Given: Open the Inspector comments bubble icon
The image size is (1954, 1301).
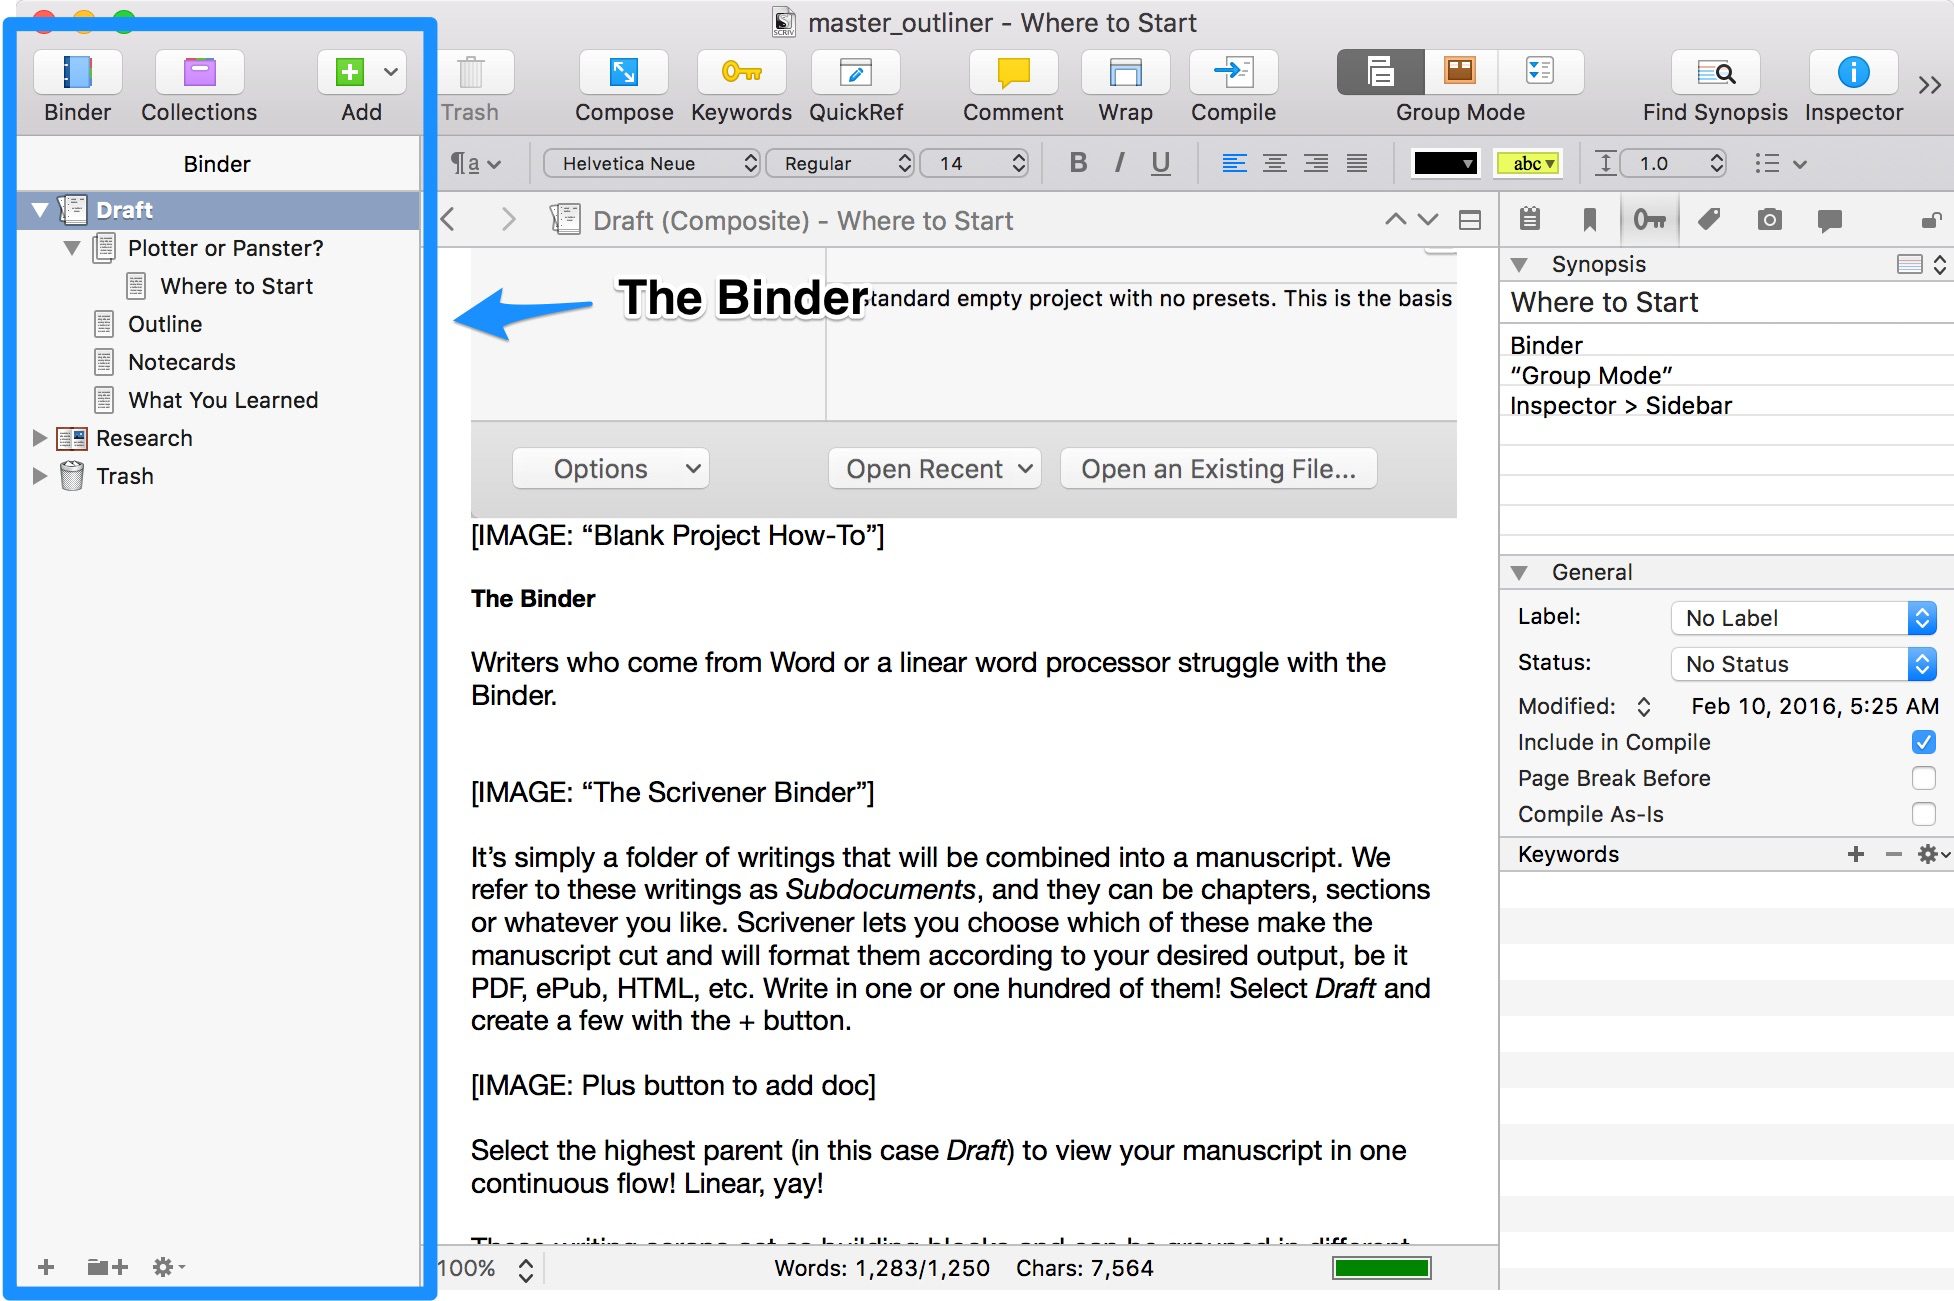Looking at the screenshot, I should click(1829, 219).
